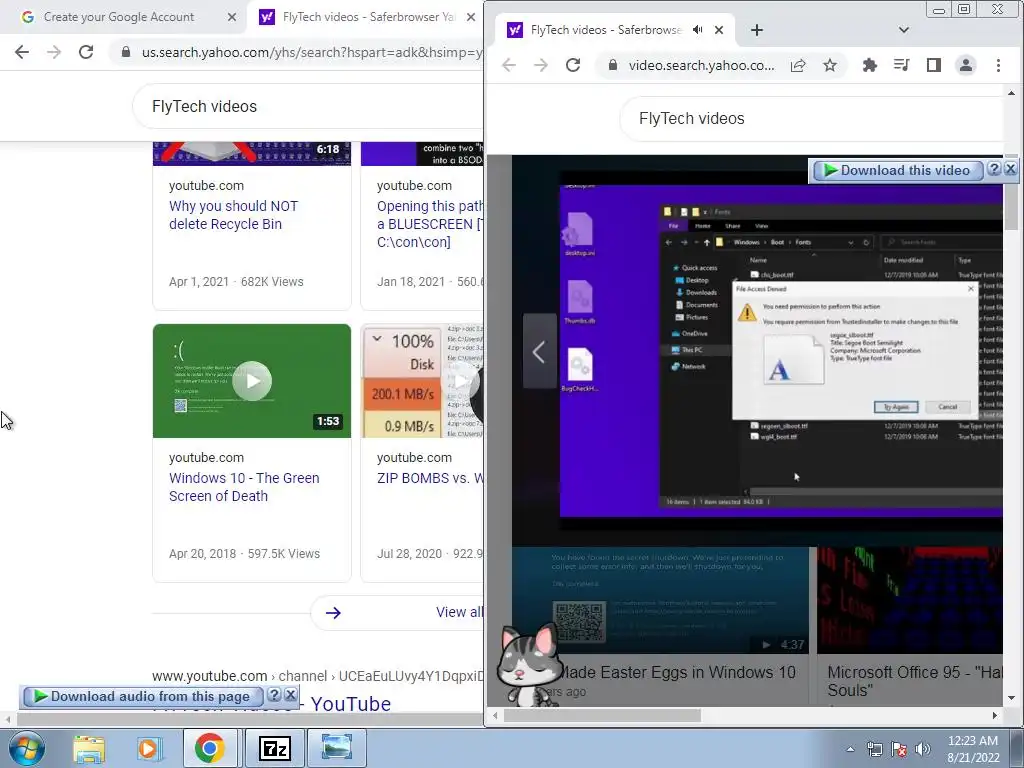
Task: Click FlyTech videos search box in left window
Action: coord(307,106)
